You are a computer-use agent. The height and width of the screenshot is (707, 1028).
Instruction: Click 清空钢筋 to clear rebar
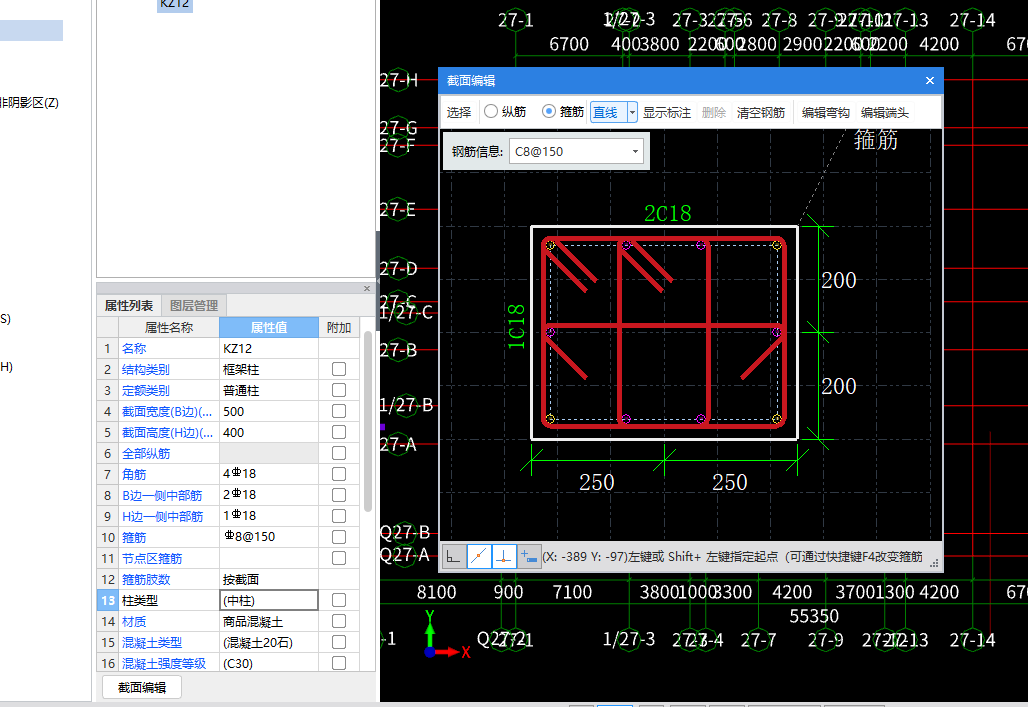(x=761, y=112)
